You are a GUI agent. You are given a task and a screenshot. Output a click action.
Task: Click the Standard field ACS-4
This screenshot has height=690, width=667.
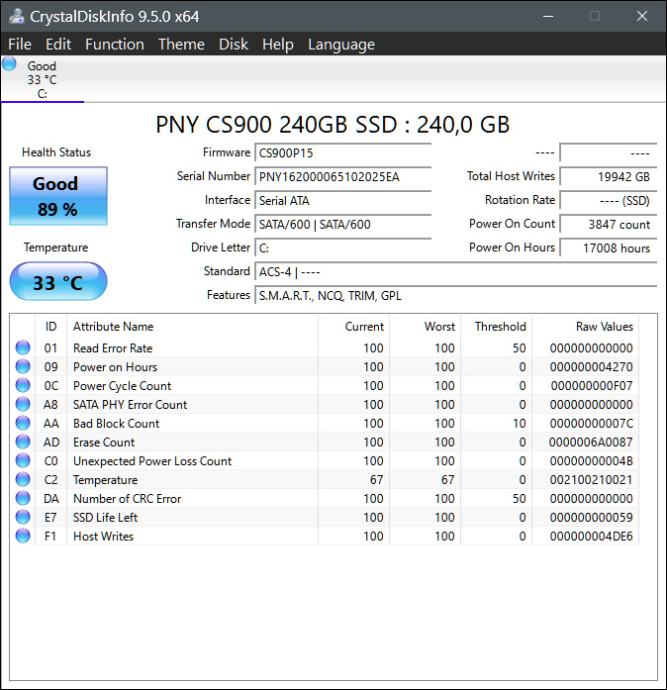[x=456, y=272]
